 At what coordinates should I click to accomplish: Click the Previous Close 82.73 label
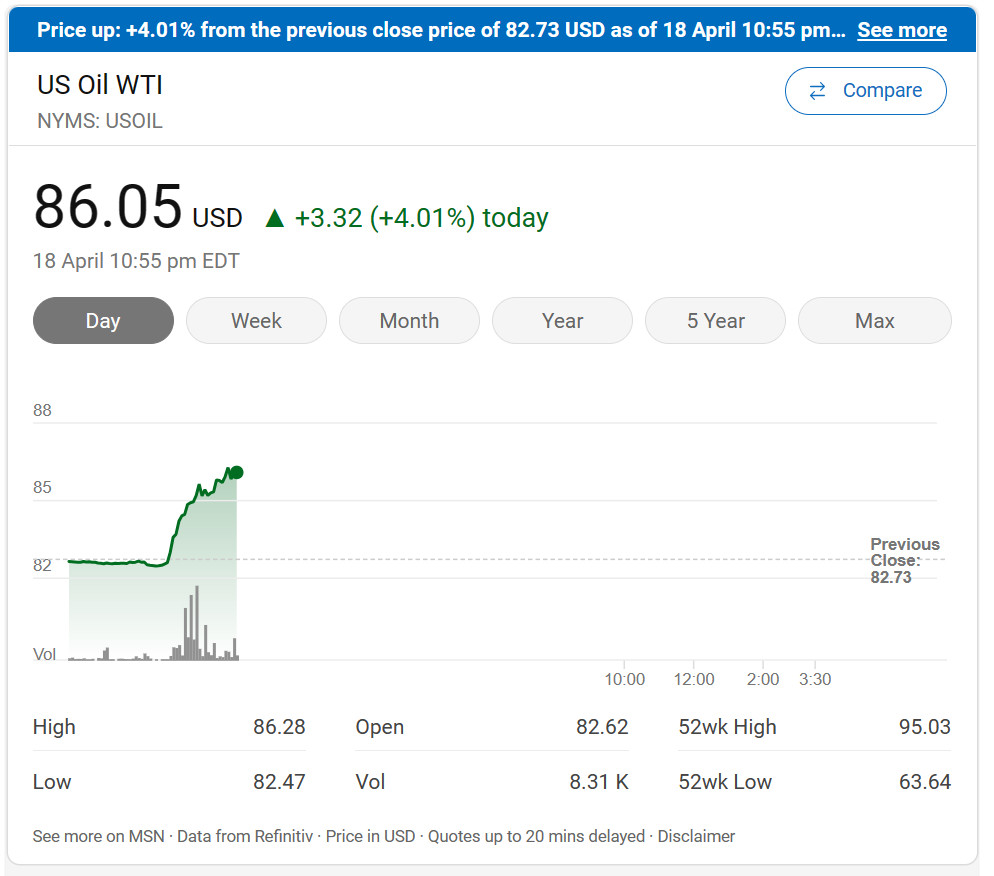pos(904,561)
